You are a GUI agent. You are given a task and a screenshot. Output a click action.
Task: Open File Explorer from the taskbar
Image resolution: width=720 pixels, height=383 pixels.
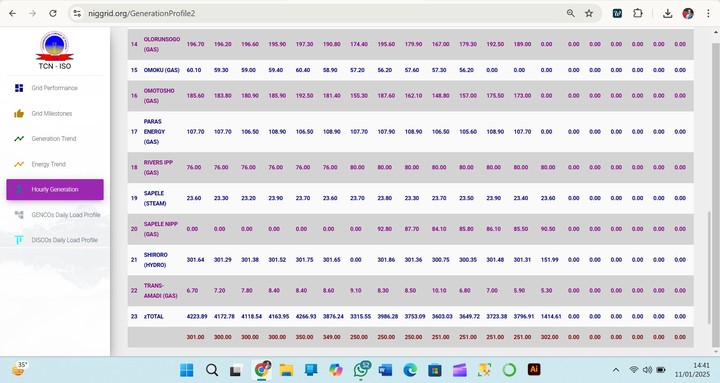[x=286, y=370]
